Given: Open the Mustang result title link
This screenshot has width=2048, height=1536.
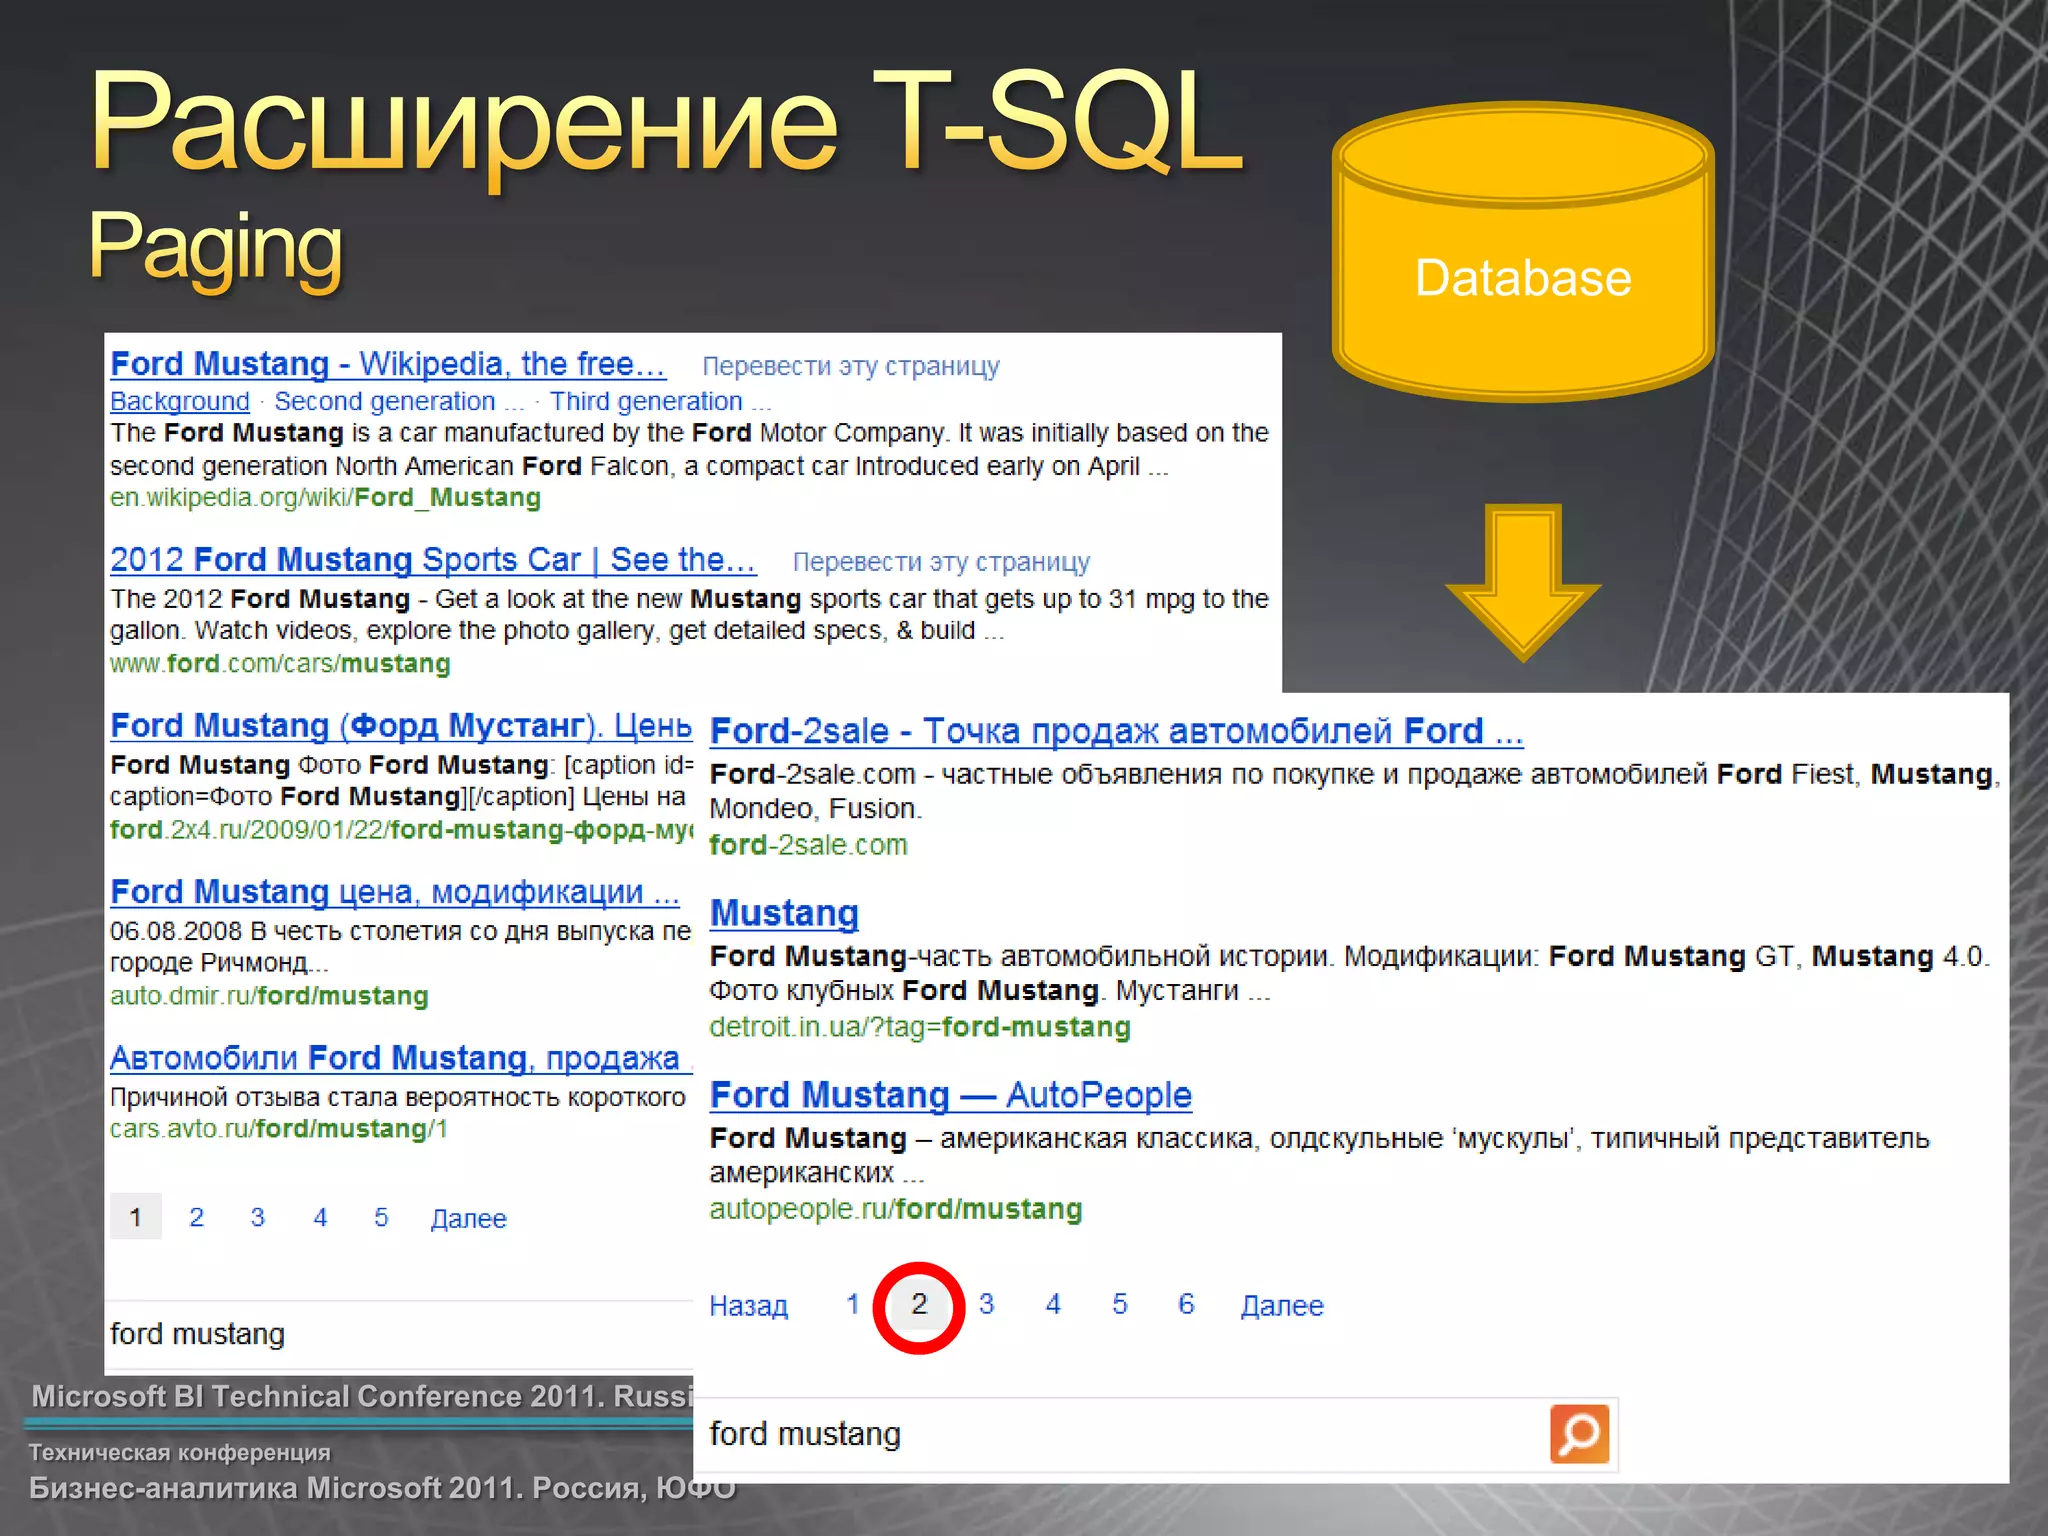Looking at the screenshot, I should point(784,914).
